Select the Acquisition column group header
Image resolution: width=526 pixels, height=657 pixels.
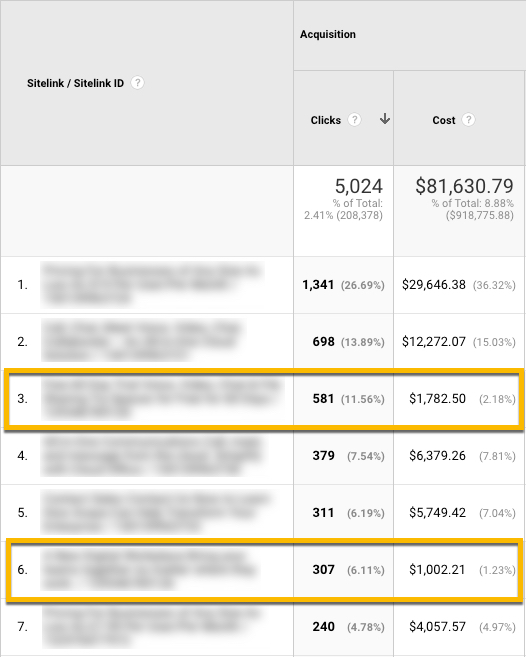328,34
